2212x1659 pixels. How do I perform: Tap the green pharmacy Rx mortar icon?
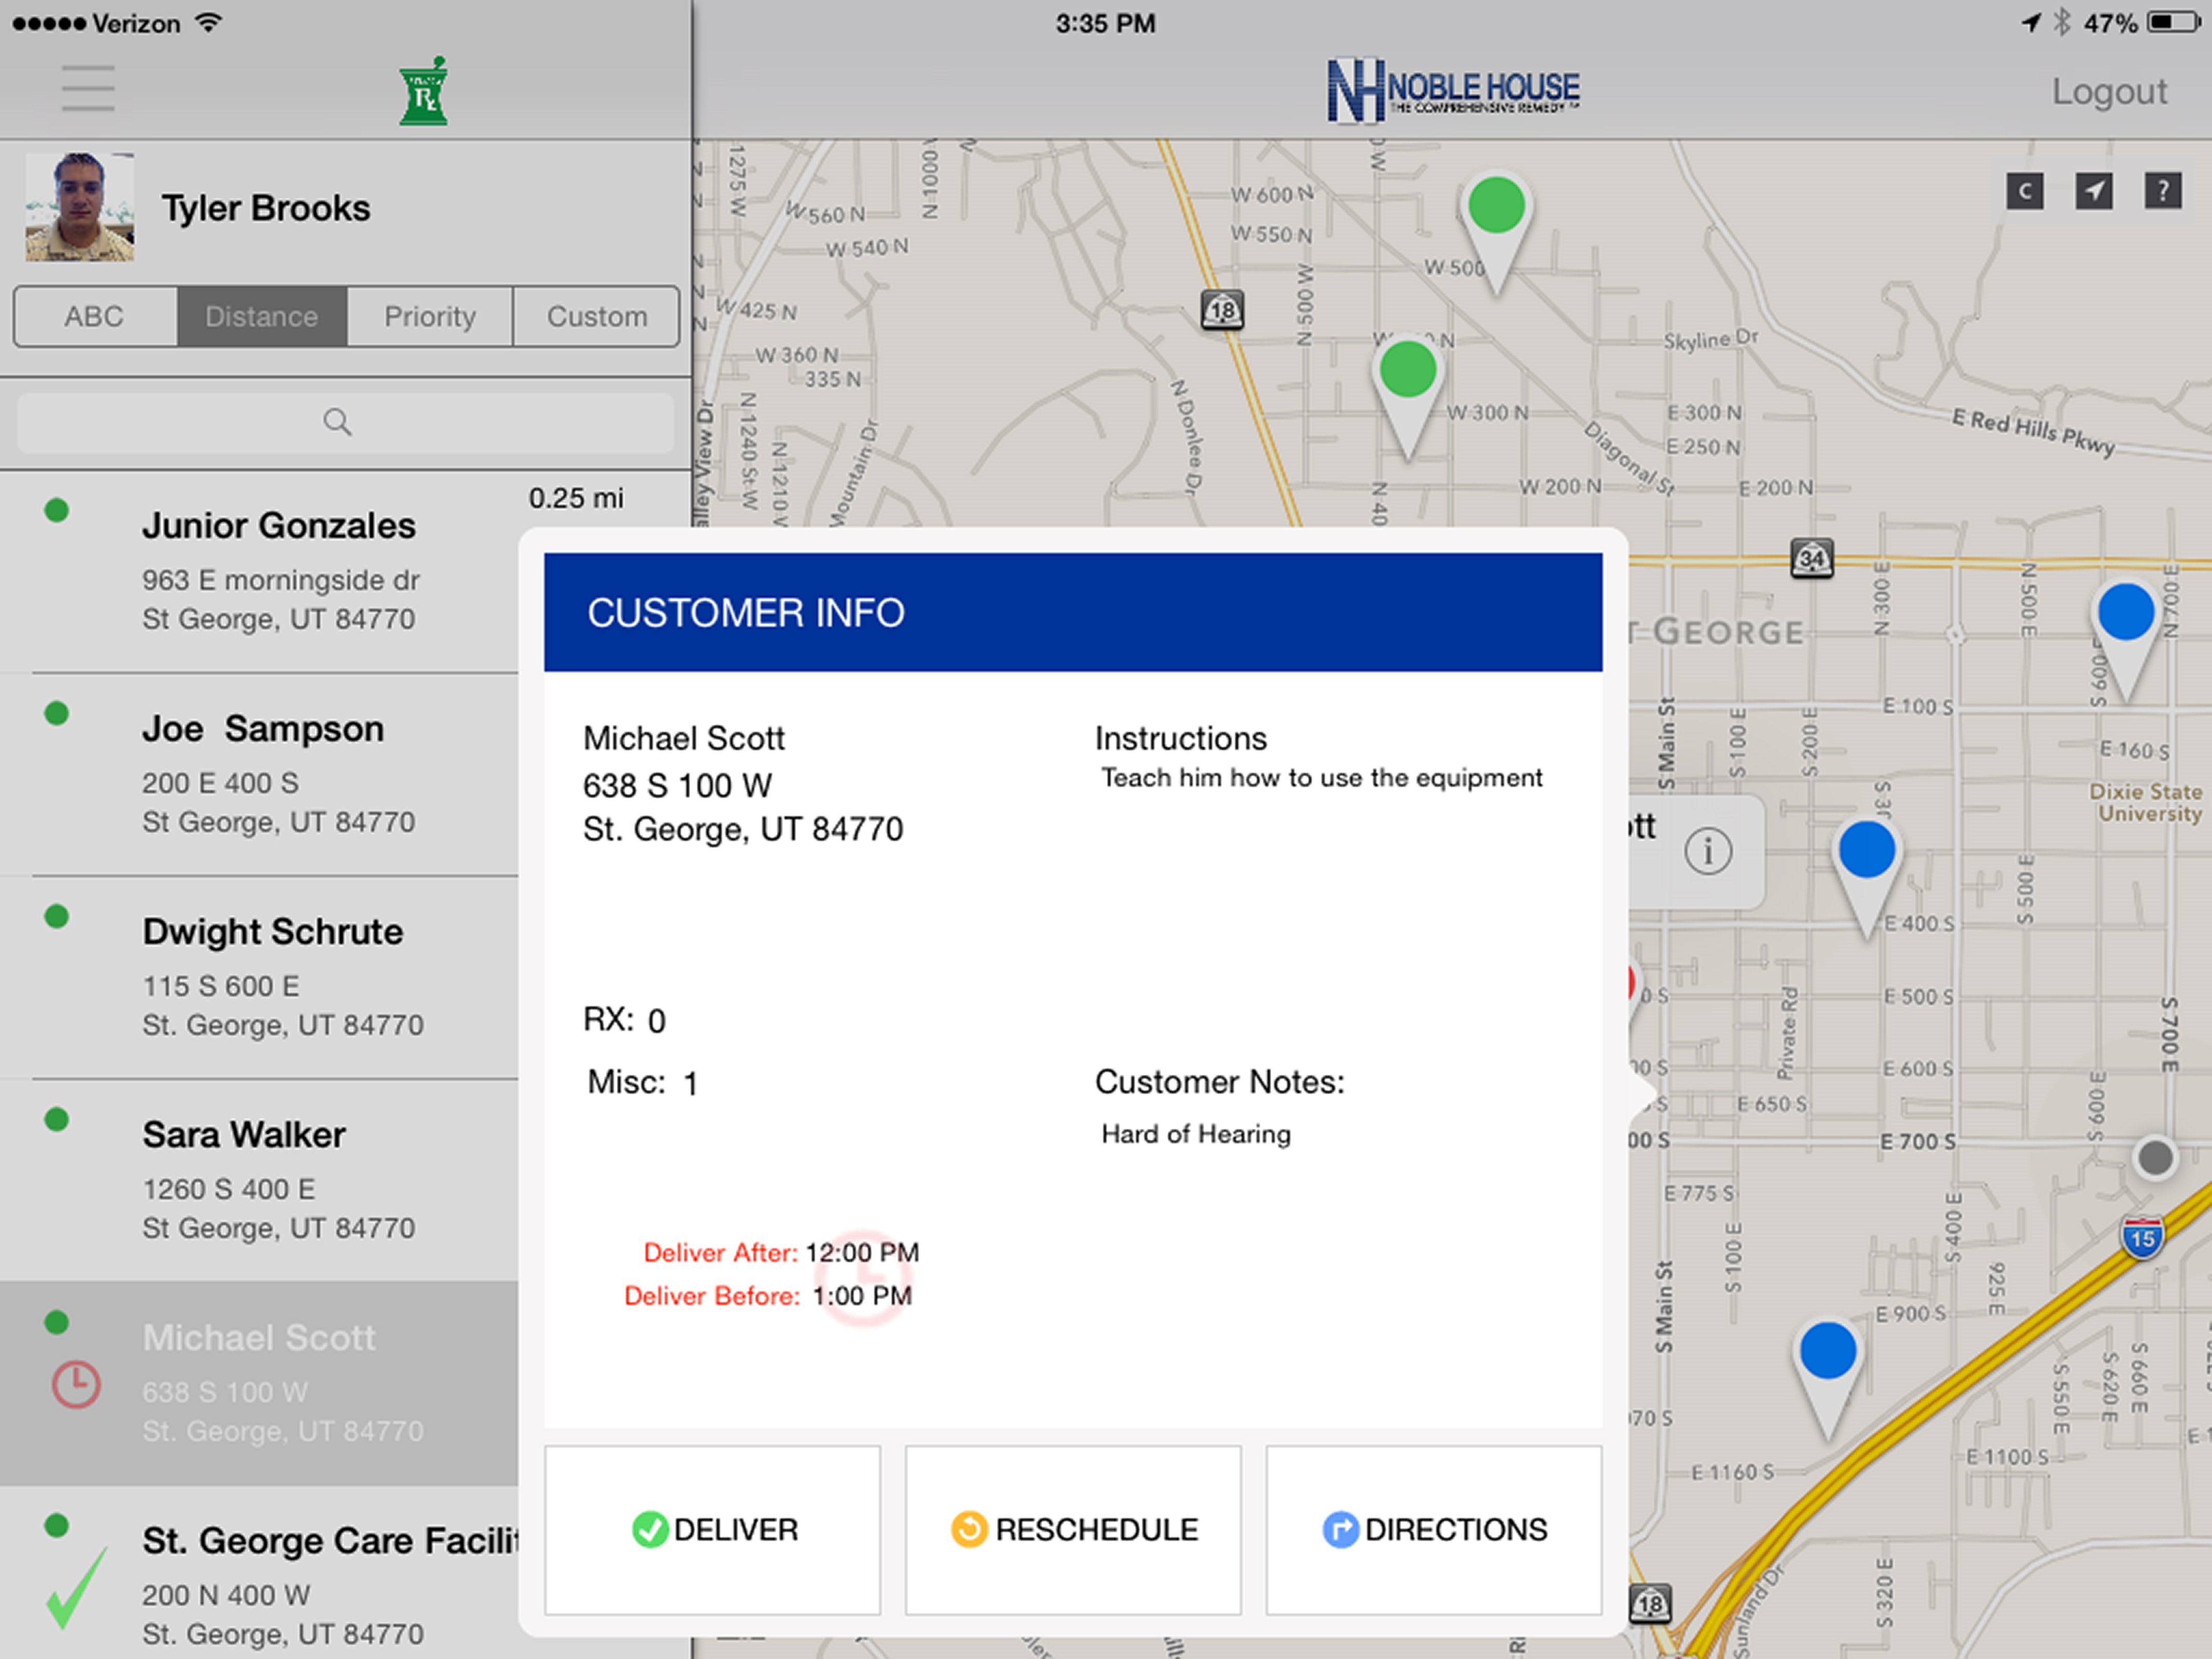click(423, 92)
